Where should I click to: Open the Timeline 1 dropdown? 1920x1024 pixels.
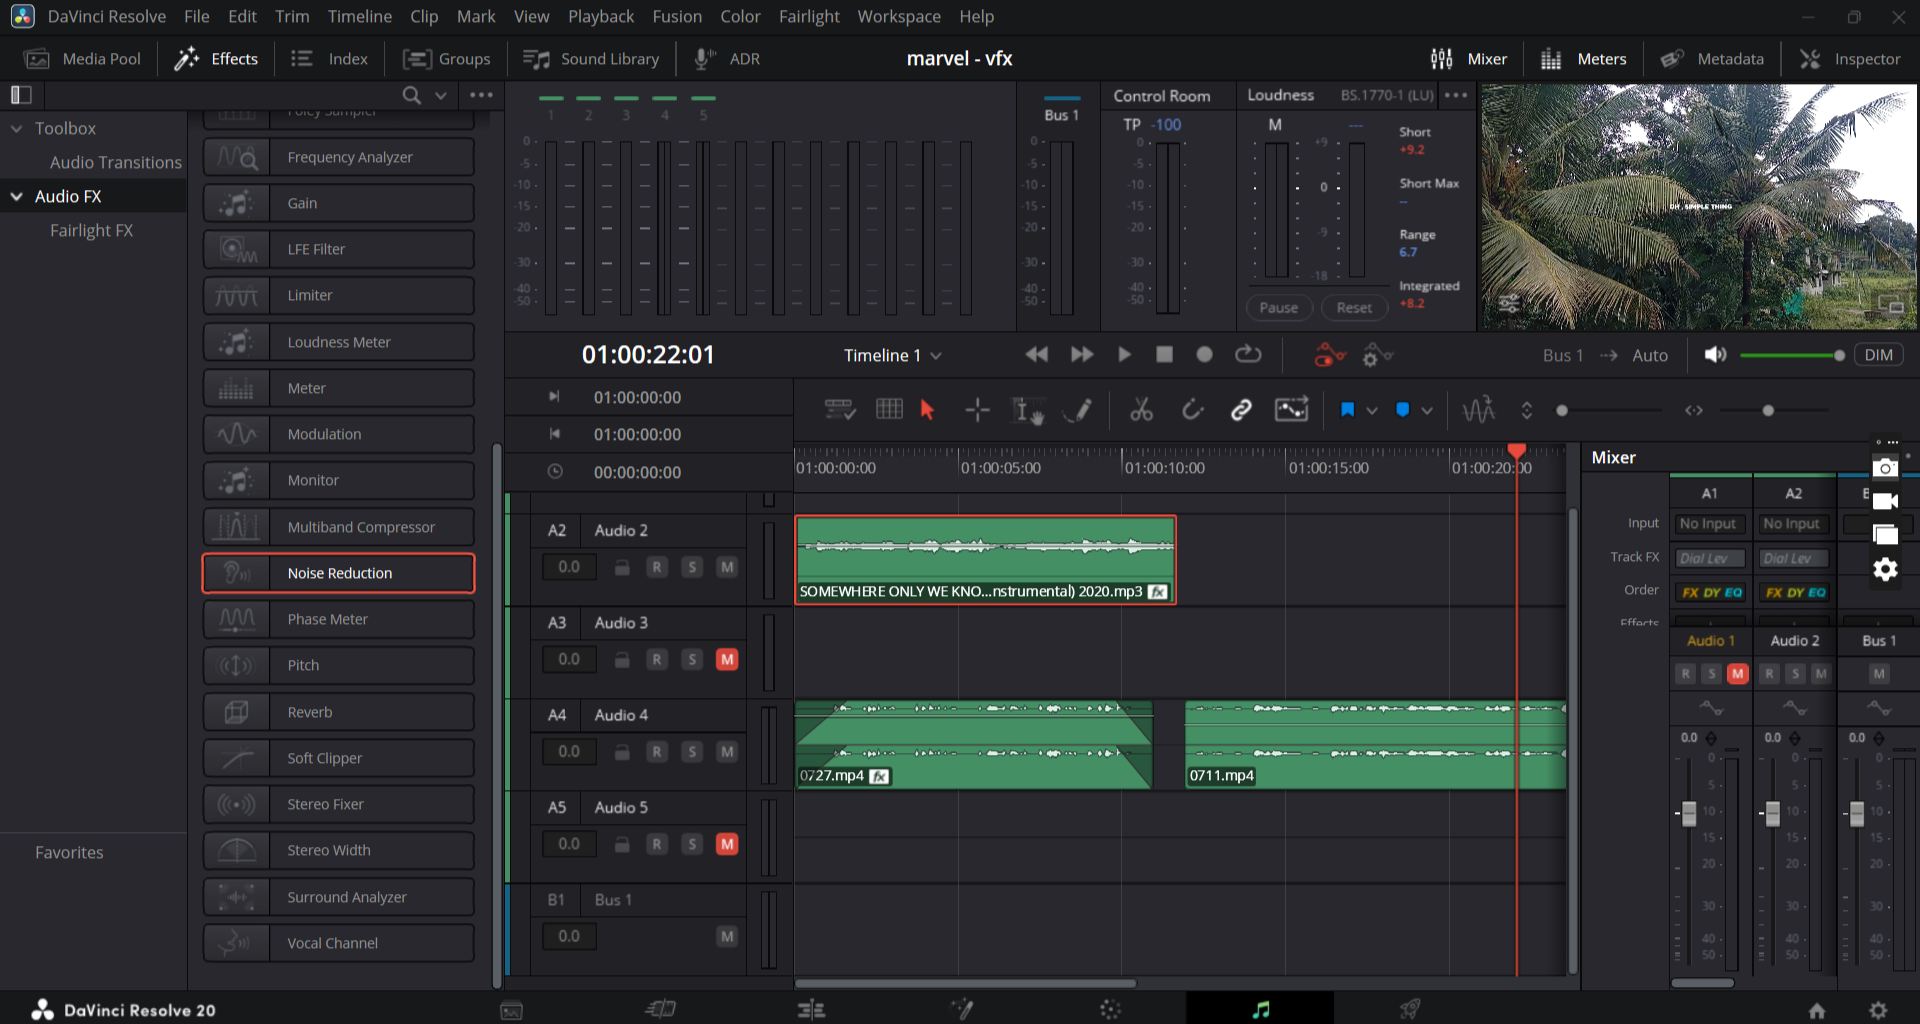(893, 355)
